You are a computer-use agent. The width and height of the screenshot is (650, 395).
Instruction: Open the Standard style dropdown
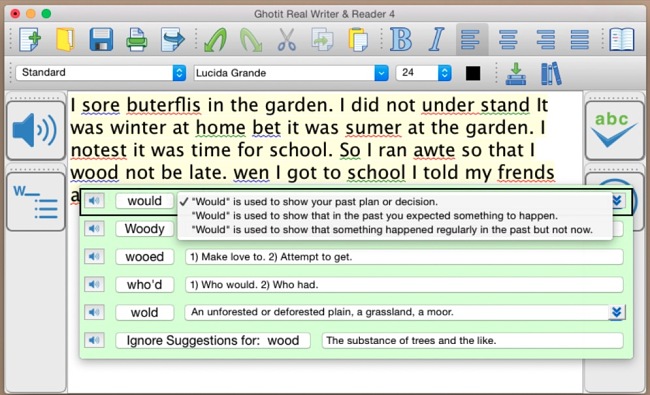pos(101,73)
